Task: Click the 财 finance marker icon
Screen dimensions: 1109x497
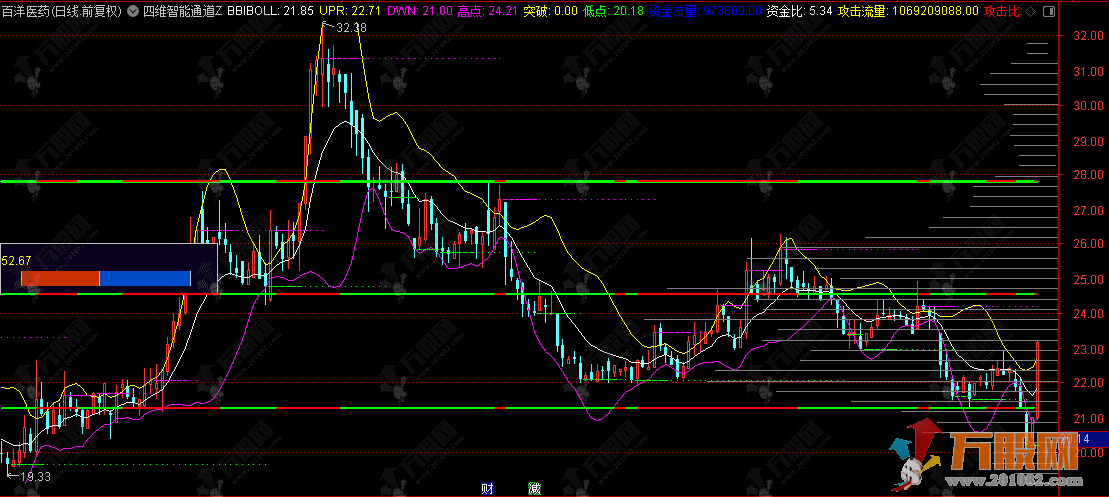Action: [x=487, y=488]
